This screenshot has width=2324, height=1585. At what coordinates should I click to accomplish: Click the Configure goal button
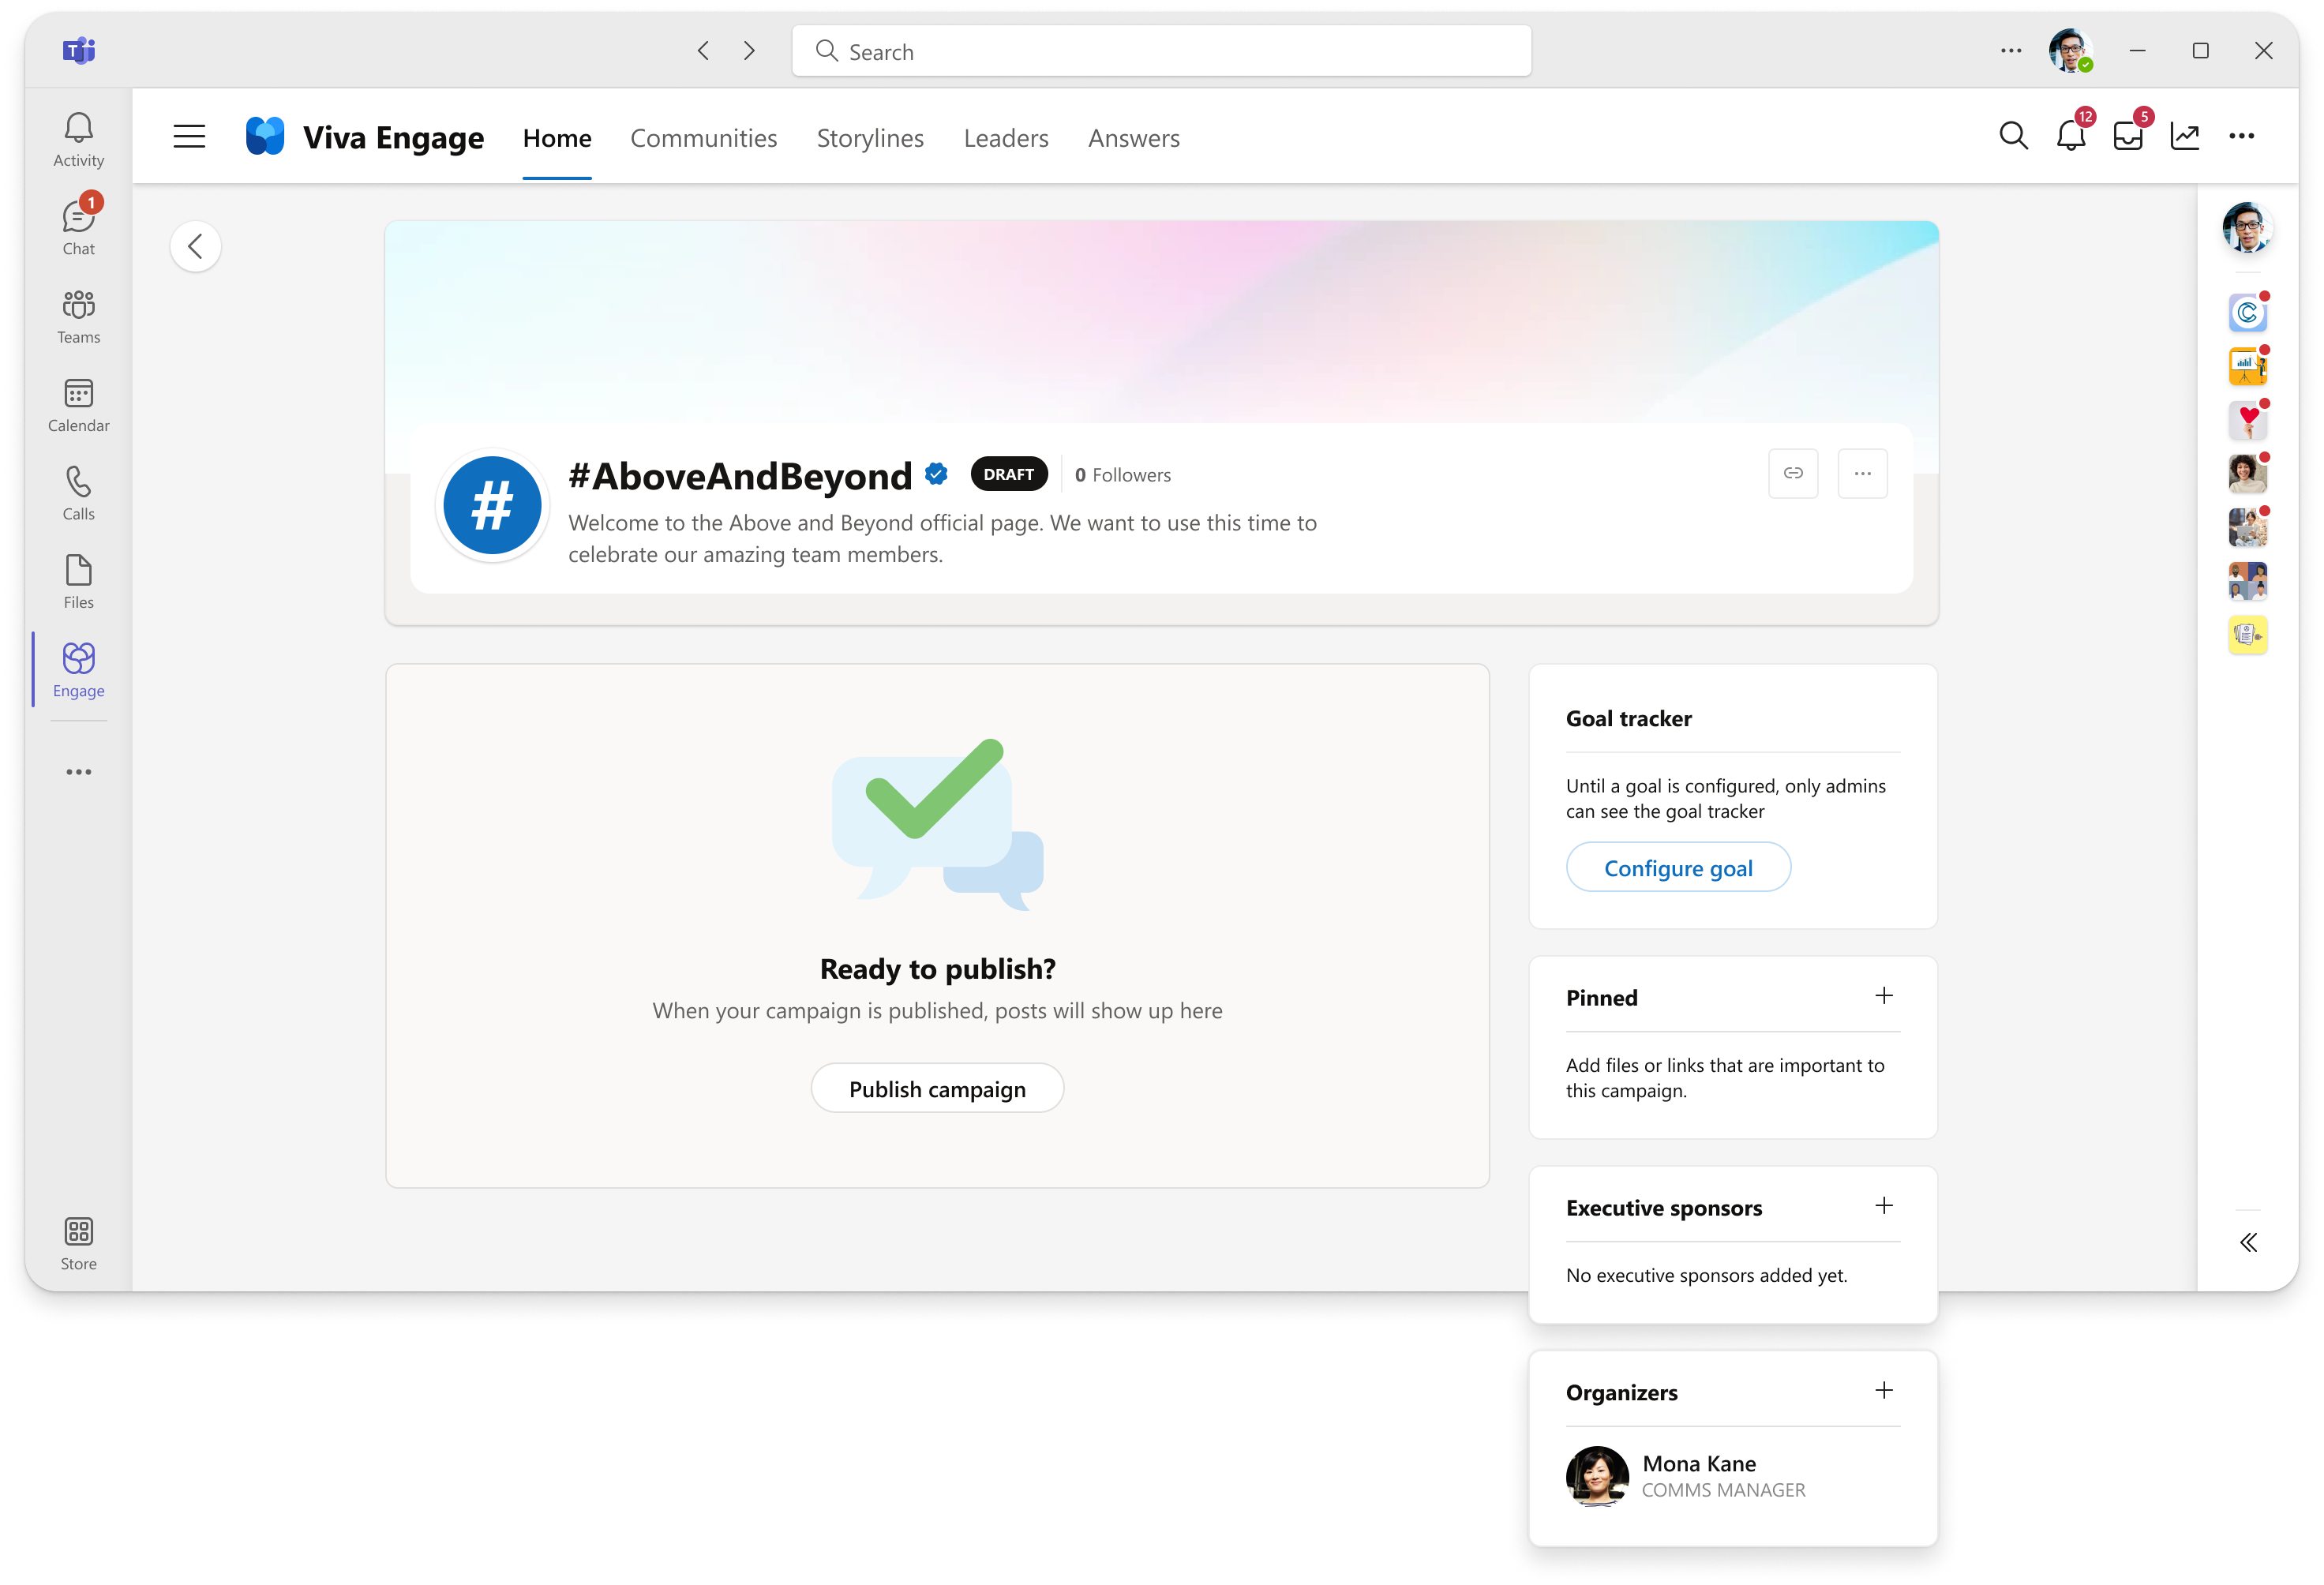[x=1677, y=867]
